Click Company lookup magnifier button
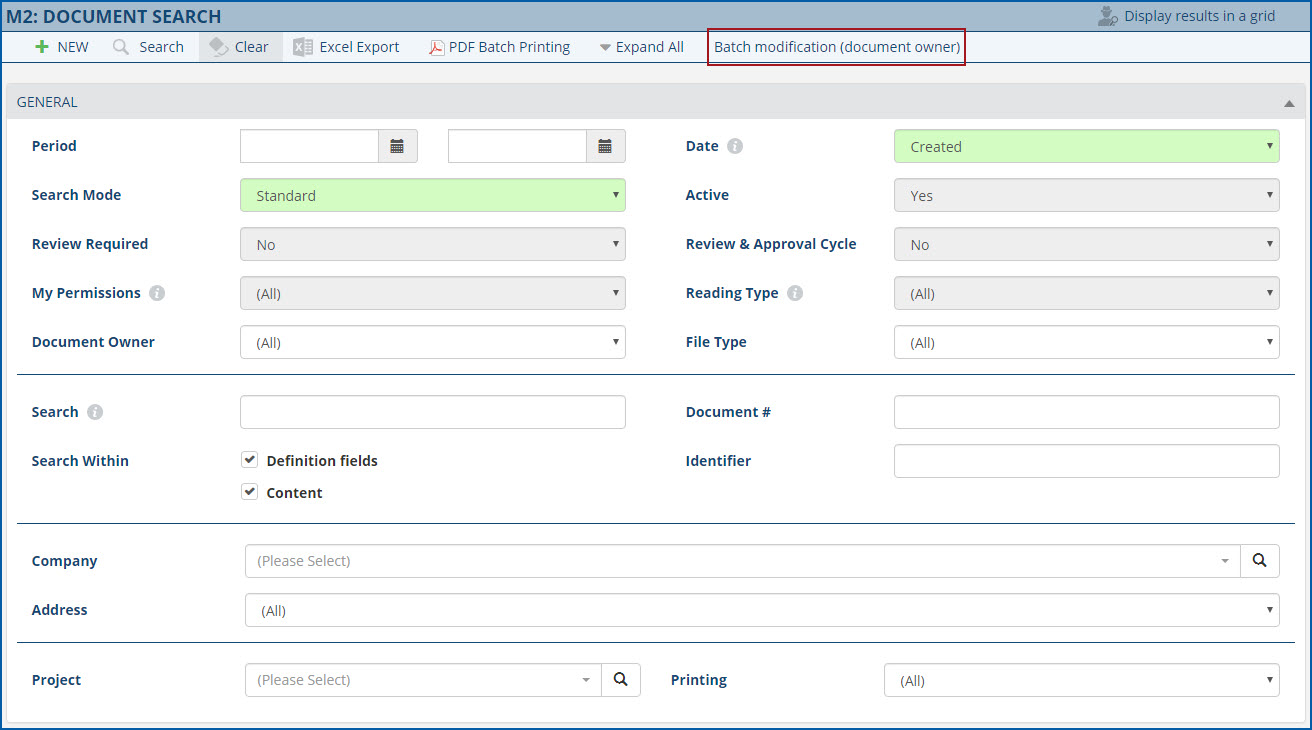1312x730 pixels. tap(1260, 561)
